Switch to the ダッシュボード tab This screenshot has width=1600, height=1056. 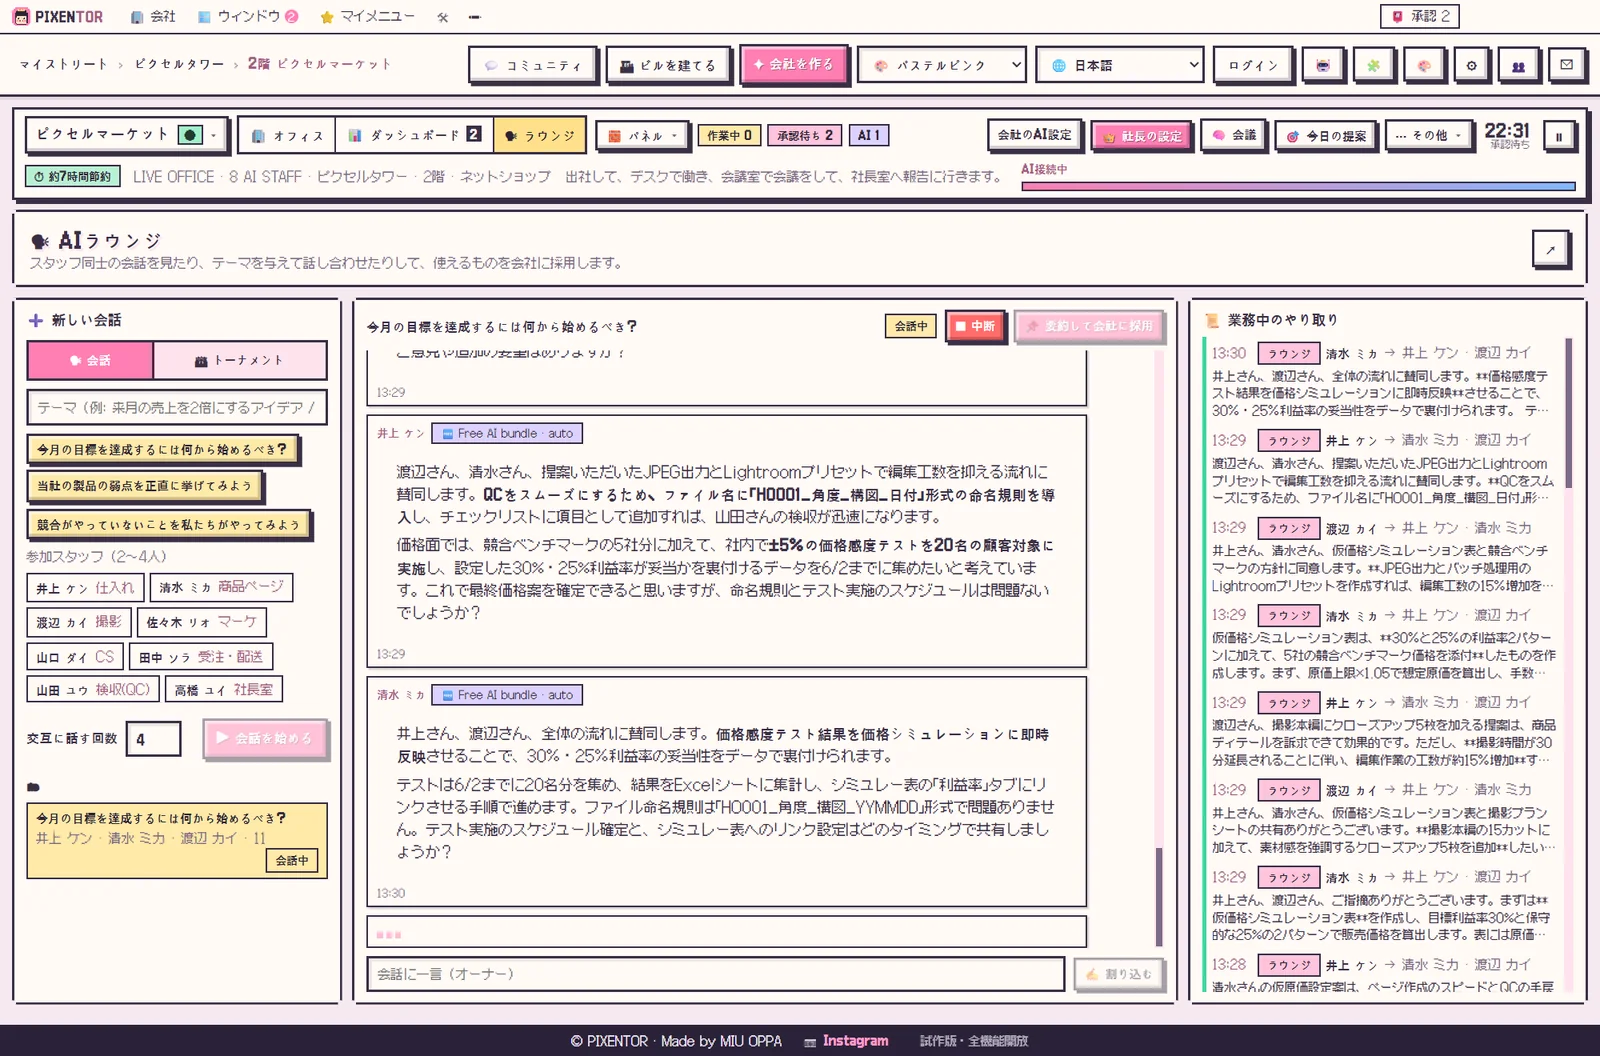[x=415, y=135]
